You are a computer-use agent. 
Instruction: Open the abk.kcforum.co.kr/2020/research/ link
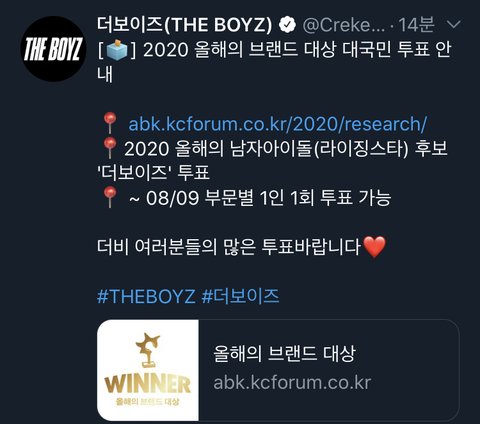[277, 124]
